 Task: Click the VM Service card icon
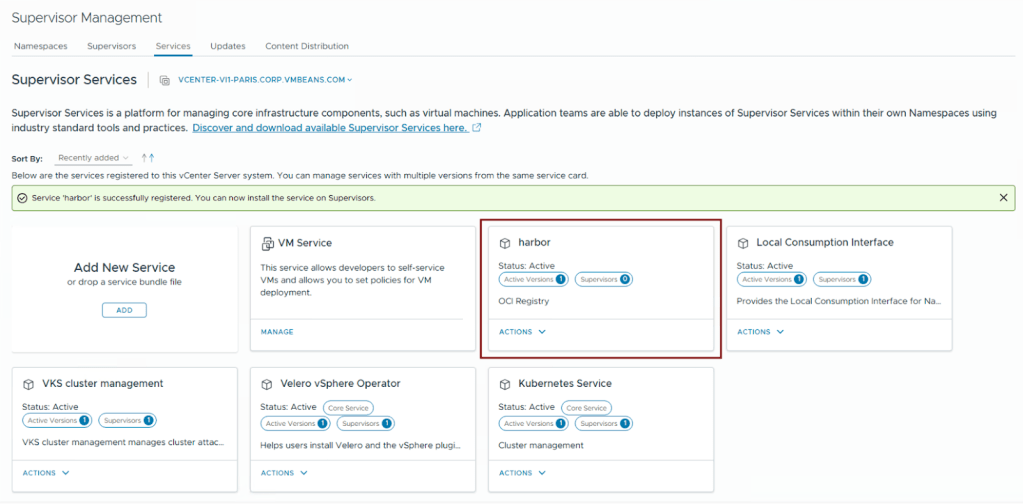point(267,243)
